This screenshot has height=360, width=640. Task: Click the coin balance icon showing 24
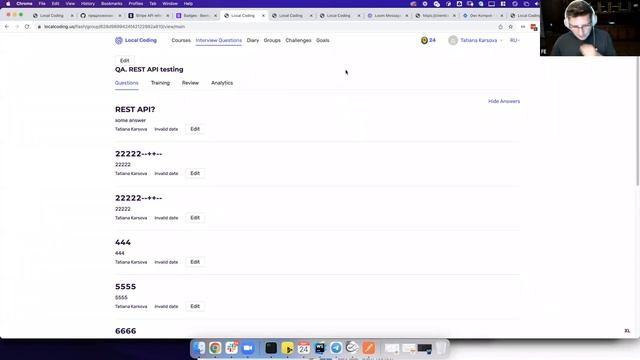tap(424, 40)
